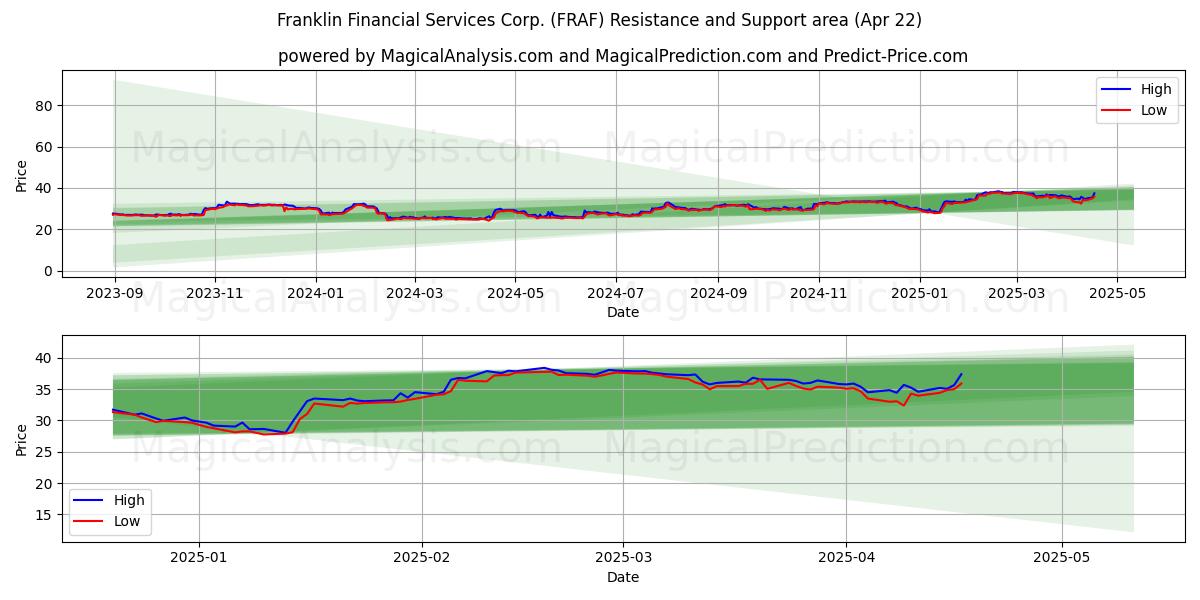The width and height of the screenshot is (1200, 600).
Task: Click the 'Price' axis label of the lower chart
Action: point(22,439)
